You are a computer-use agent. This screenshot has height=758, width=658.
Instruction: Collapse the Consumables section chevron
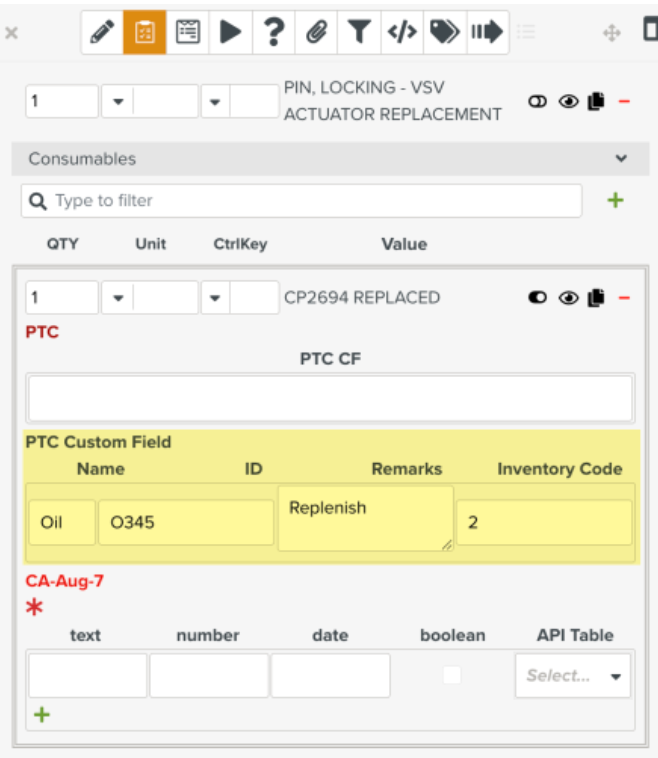pos(621,159)
